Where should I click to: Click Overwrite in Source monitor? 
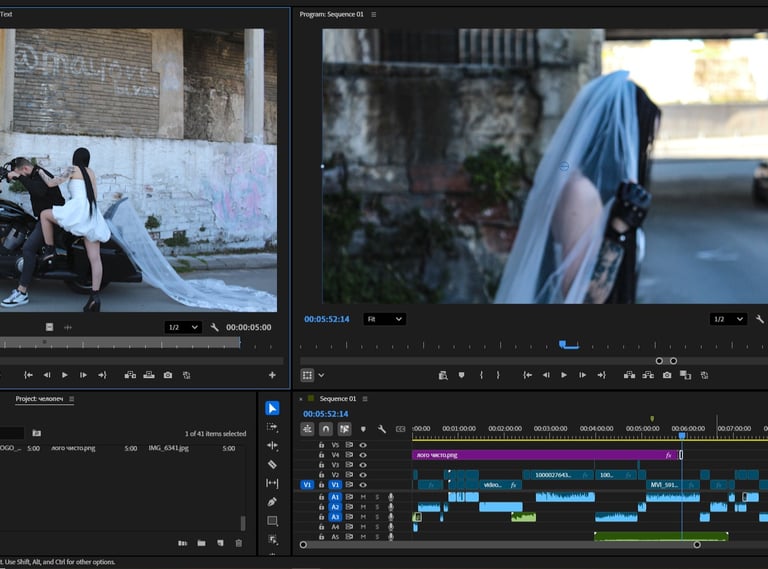click(149, 375)
